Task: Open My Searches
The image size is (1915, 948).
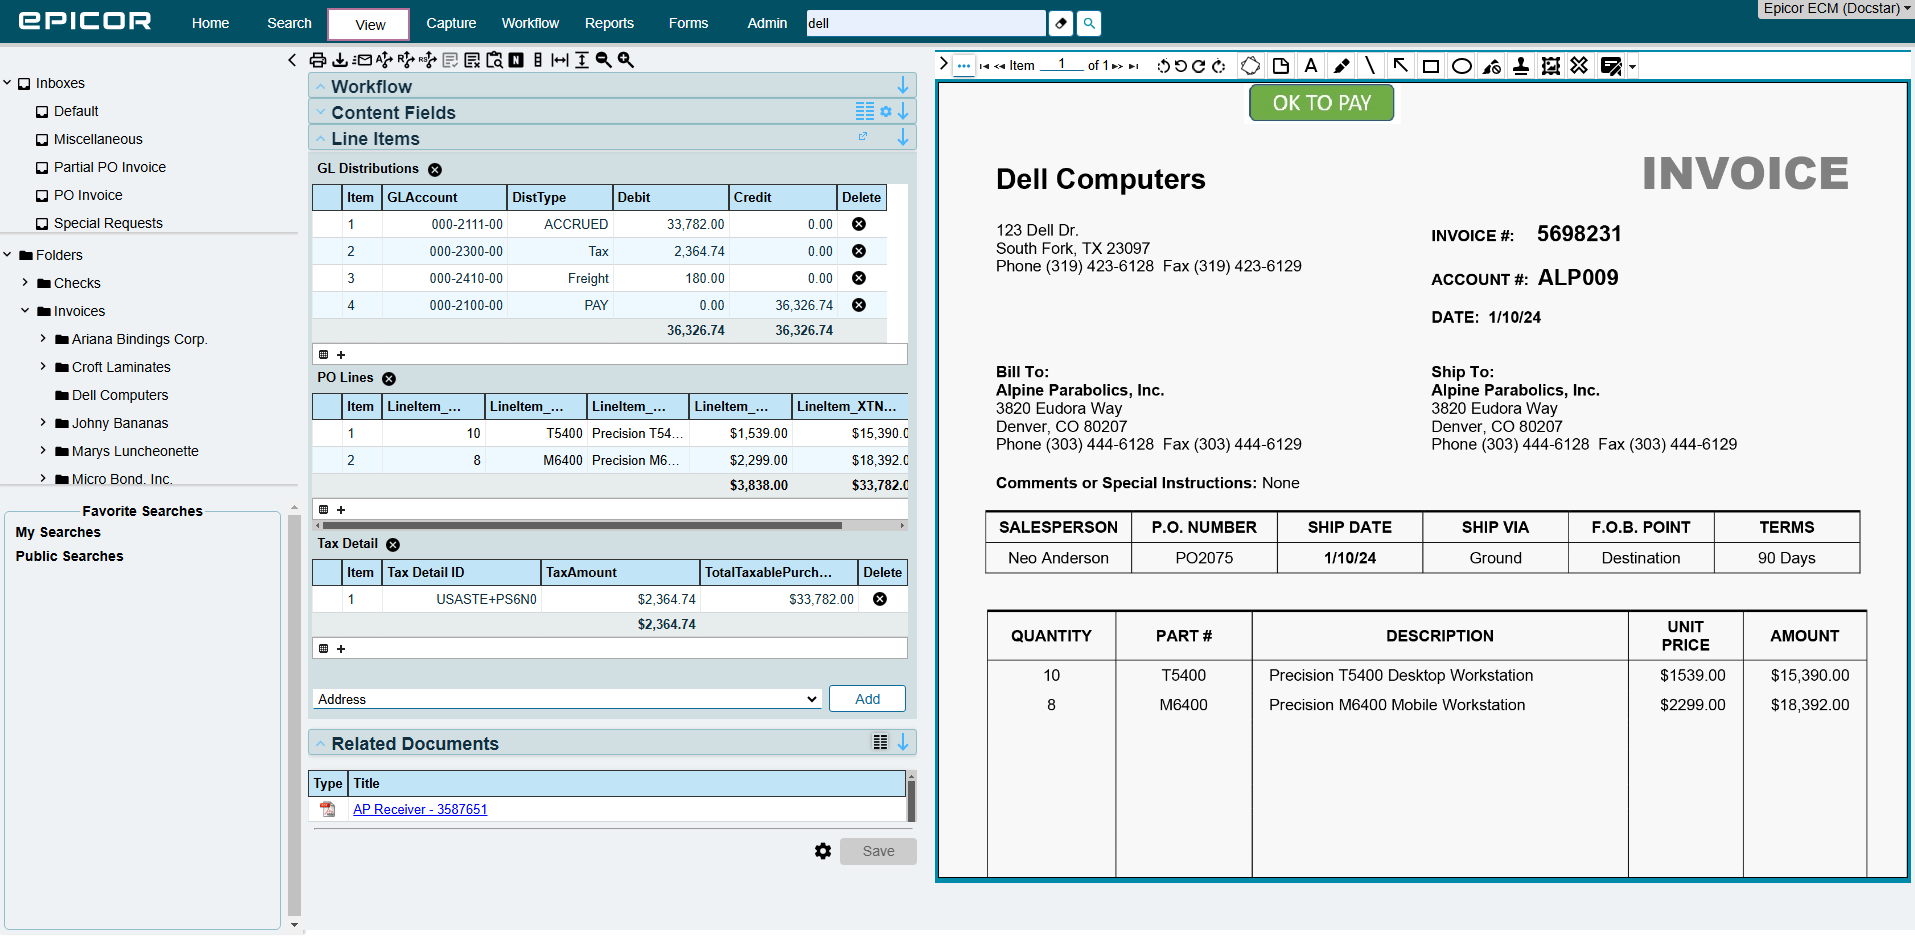Action: coord(58,532)
